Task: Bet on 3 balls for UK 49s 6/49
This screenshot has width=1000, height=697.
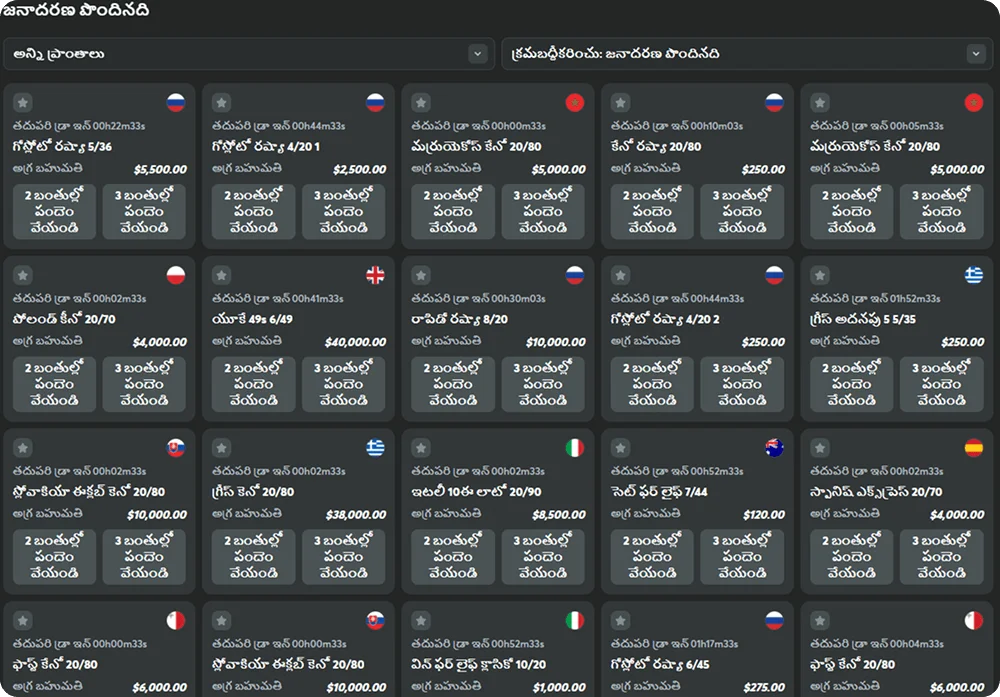Action: [x=344, y=385]
